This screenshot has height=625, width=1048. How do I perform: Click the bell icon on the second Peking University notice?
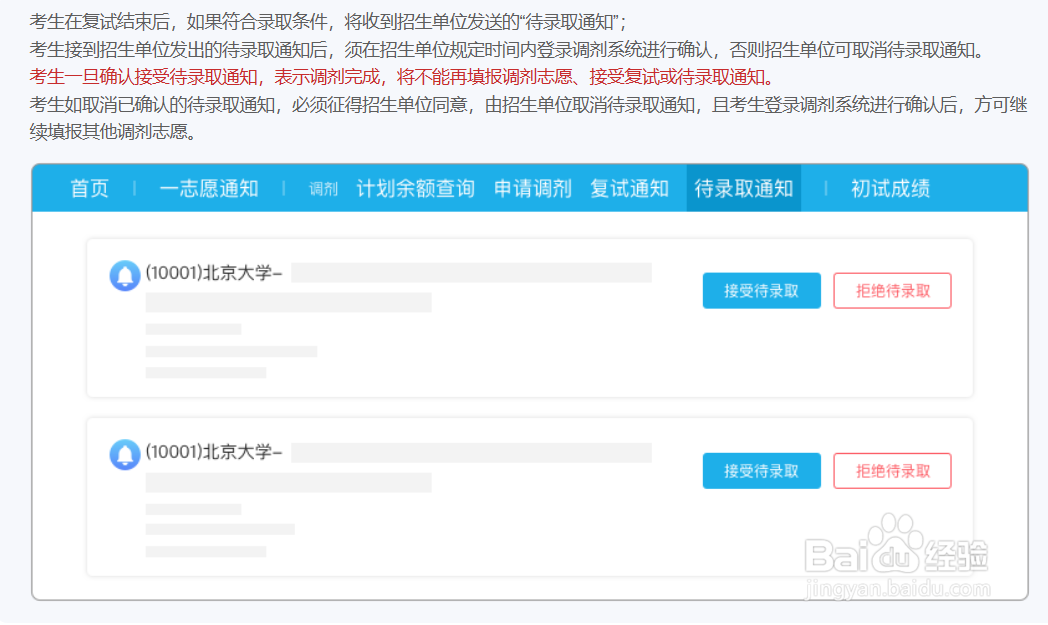[124, 452]
